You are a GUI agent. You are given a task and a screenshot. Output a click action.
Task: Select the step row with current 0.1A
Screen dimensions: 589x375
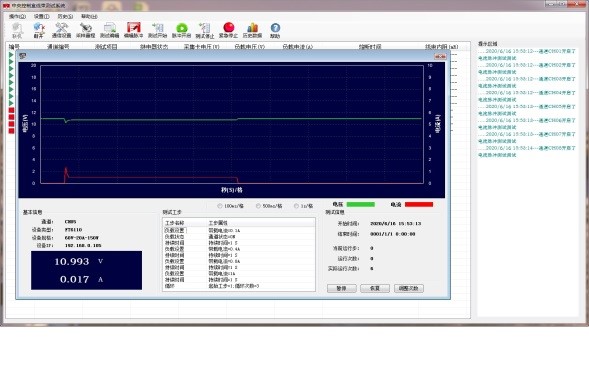click(239, 230)
